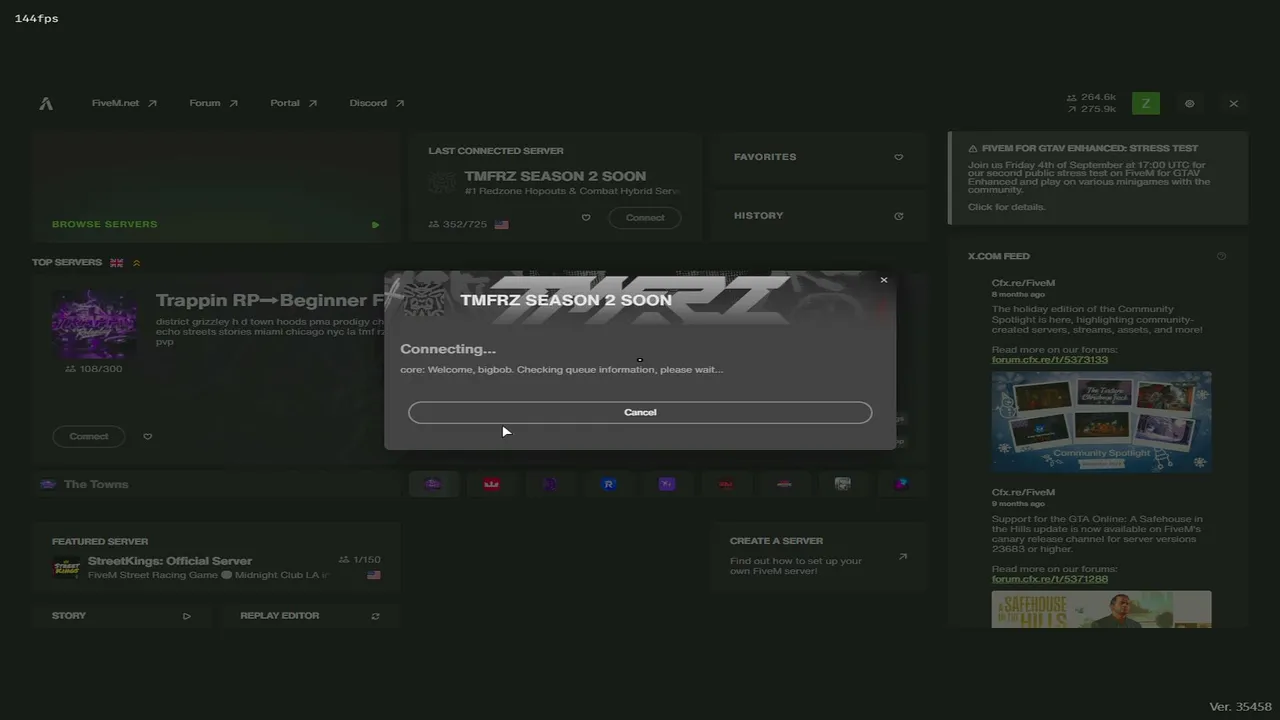
Task: Click the US flag beside 352/725
Action: [501, 225]
